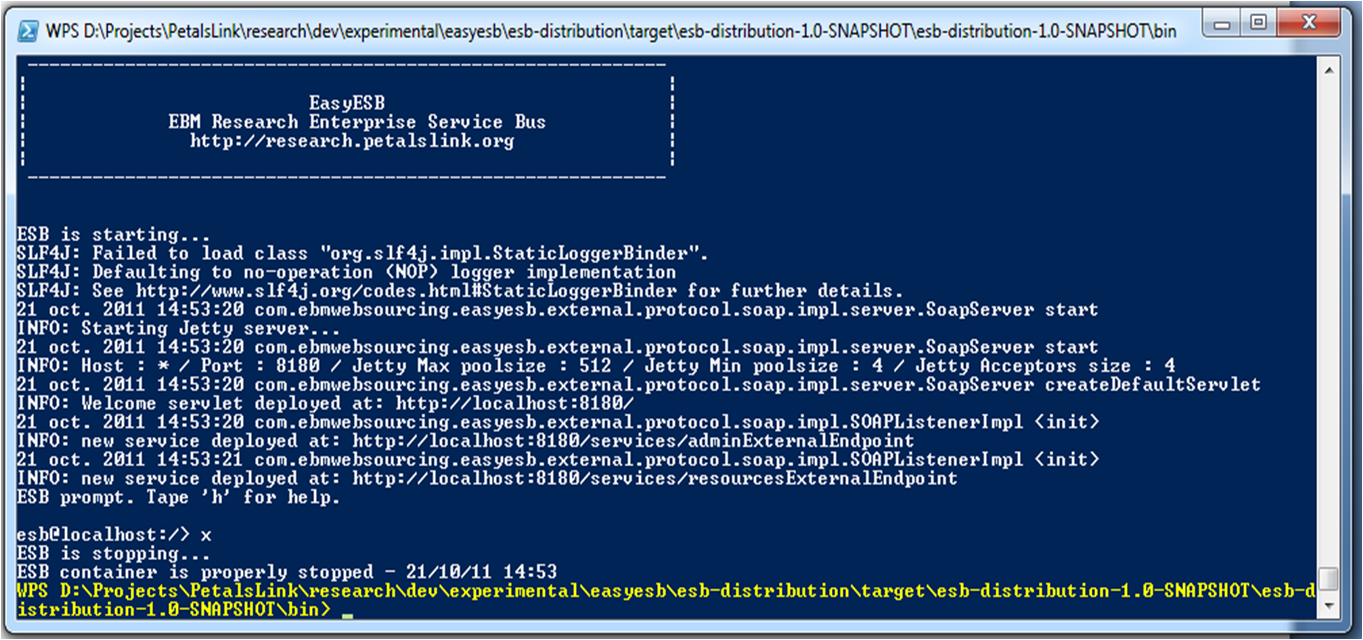This screenshot has height=640, width=1363.
Task: Click the http://research.petalslink.org banner URL
Action: pos(352,141)
